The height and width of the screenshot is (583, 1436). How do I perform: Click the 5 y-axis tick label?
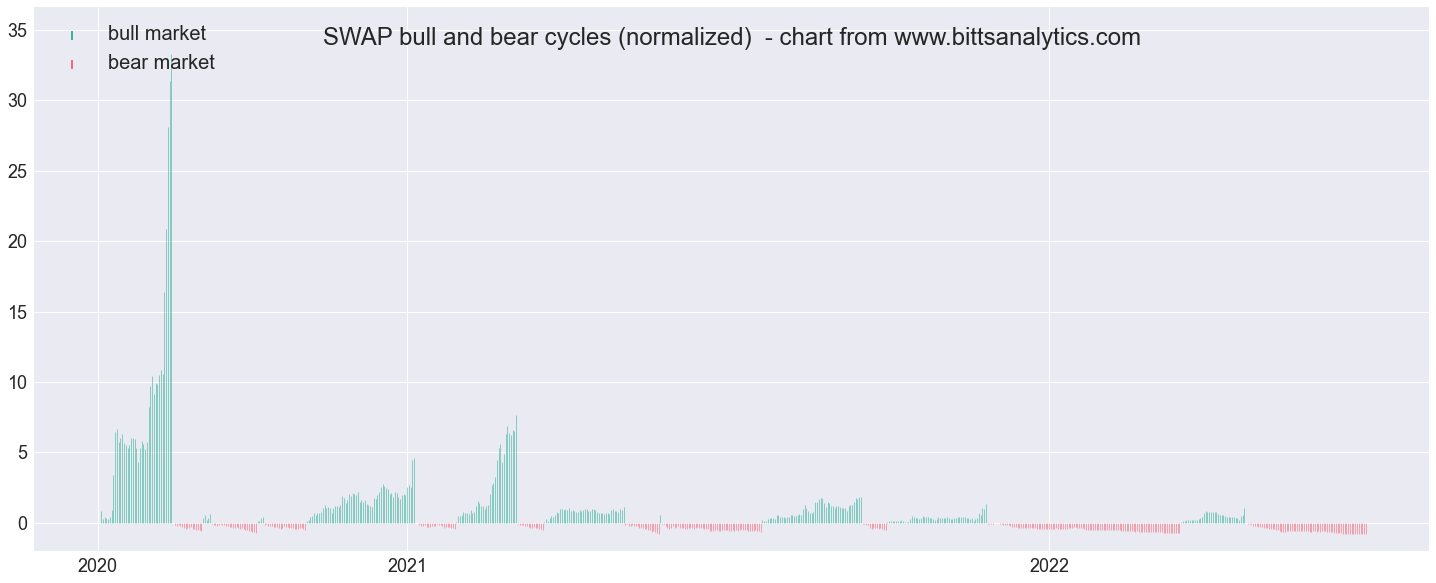pos(22,453)
